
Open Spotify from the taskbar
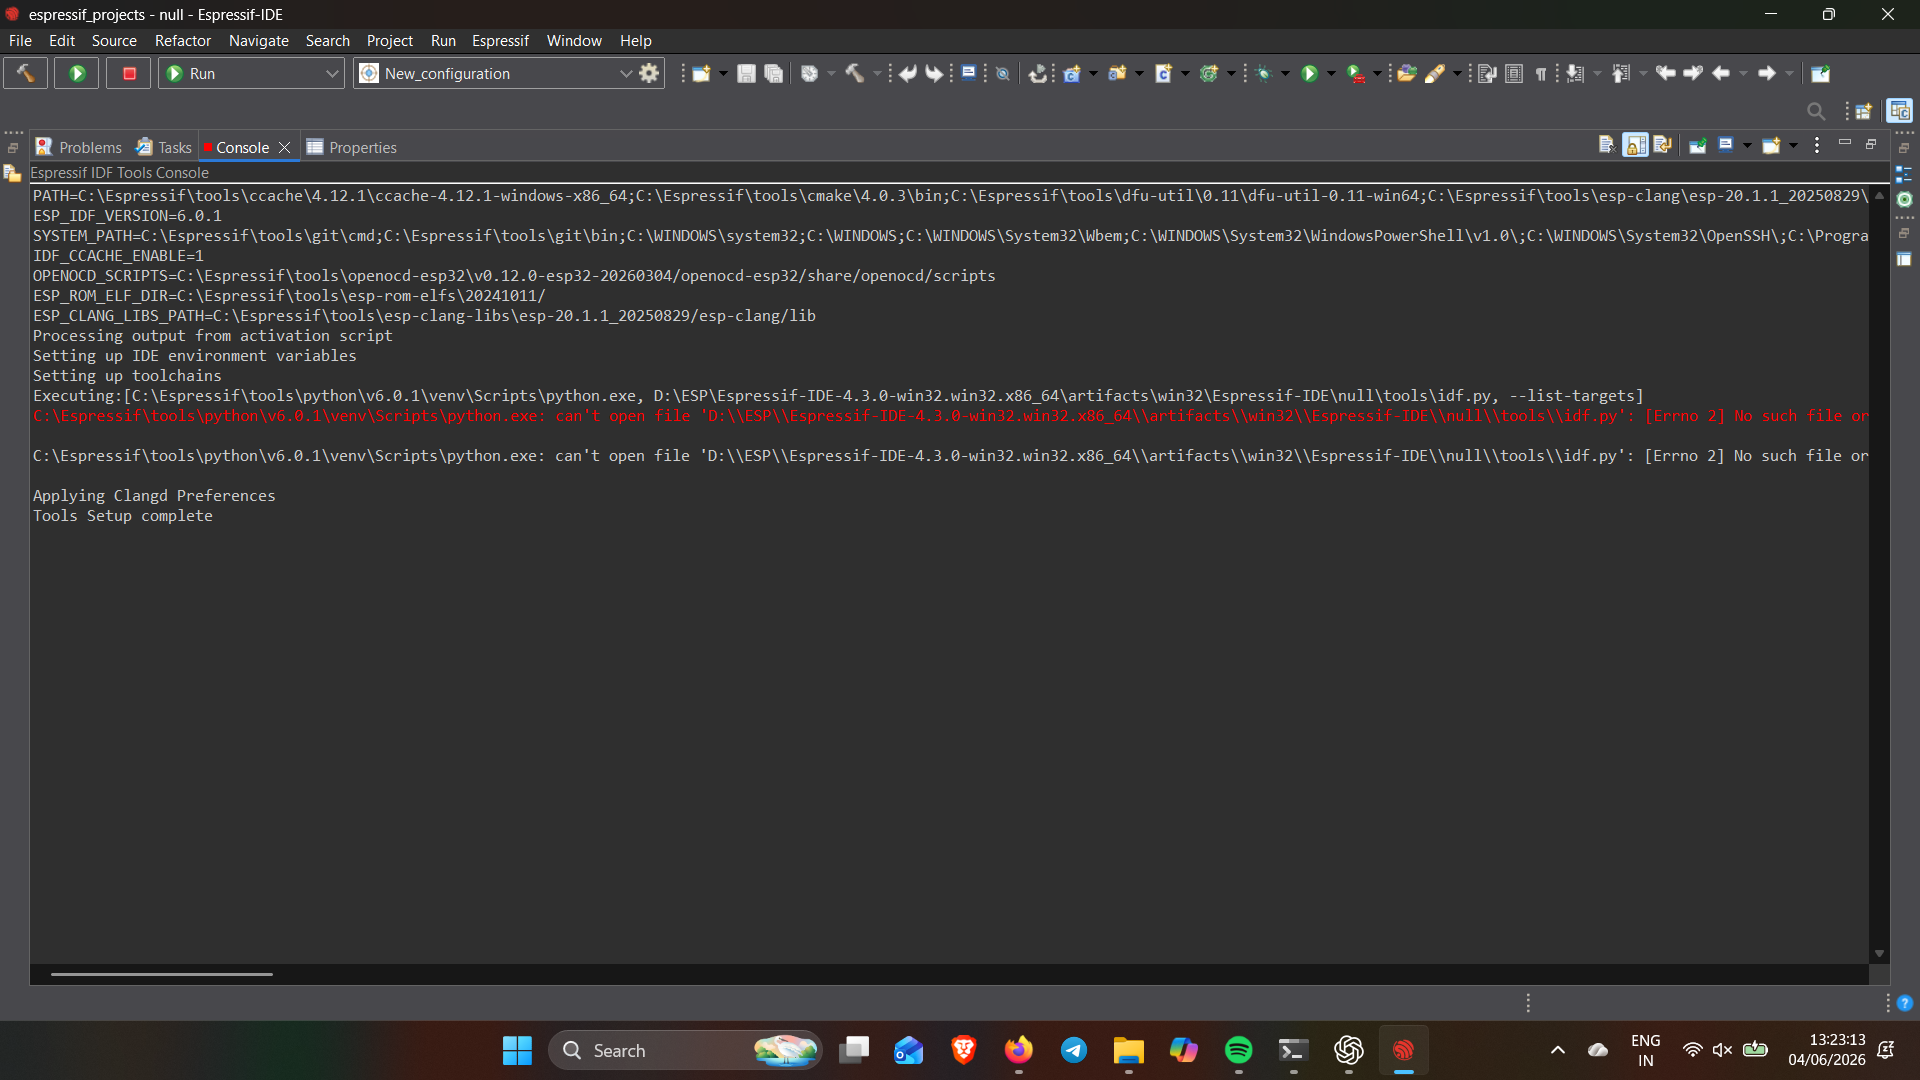[x=1238, y=1050]
